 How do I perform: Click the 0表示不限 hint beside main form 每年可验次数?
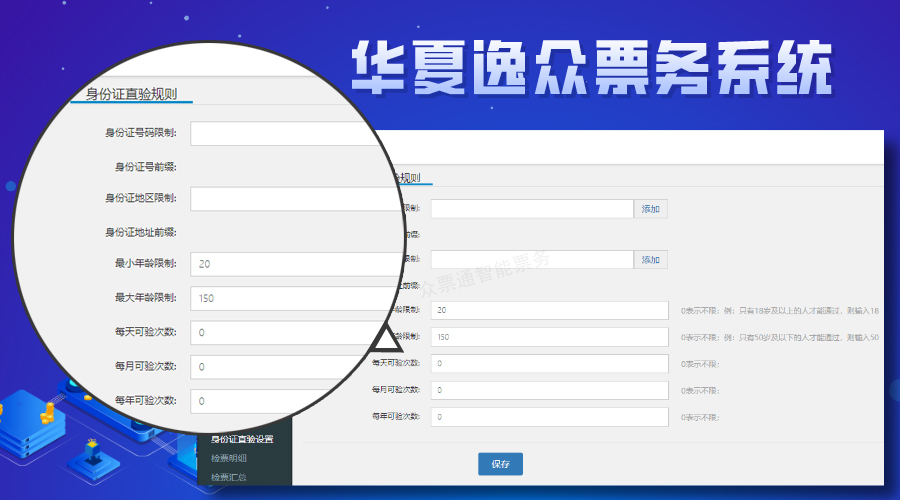[x=700, y=417]
